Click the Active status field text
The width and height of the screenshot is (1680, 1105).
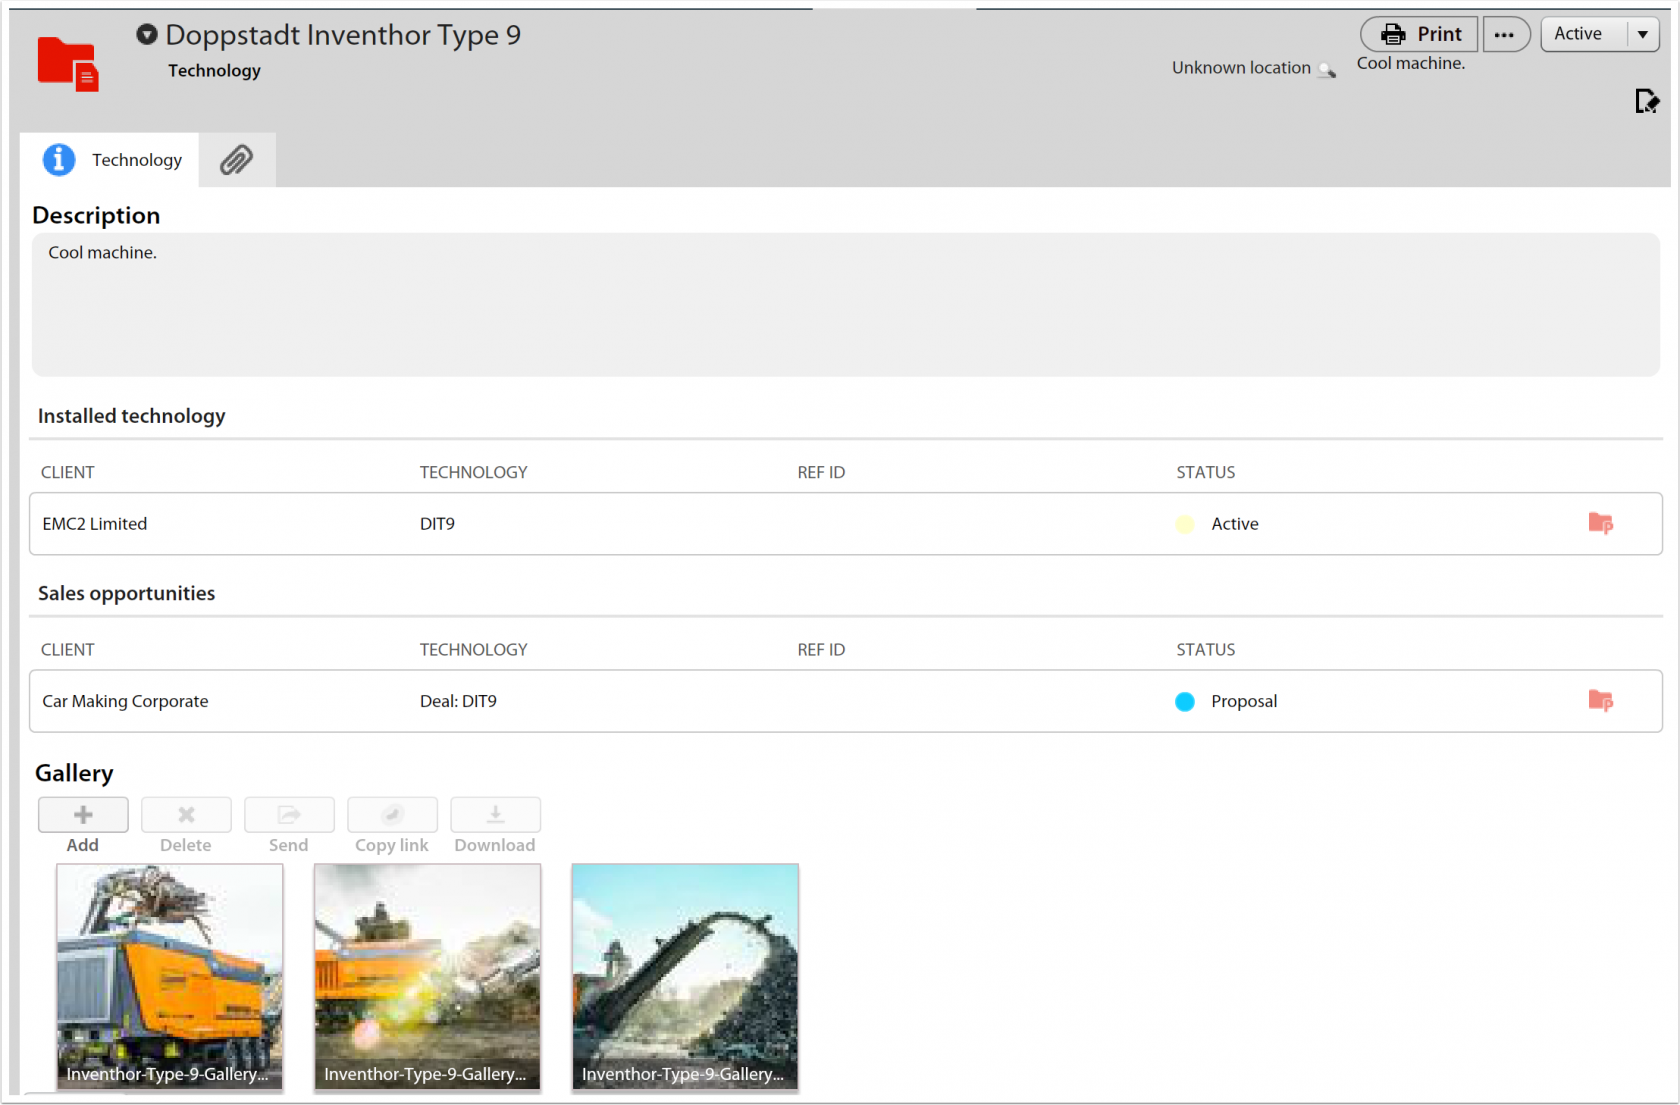click(1578, 34)
